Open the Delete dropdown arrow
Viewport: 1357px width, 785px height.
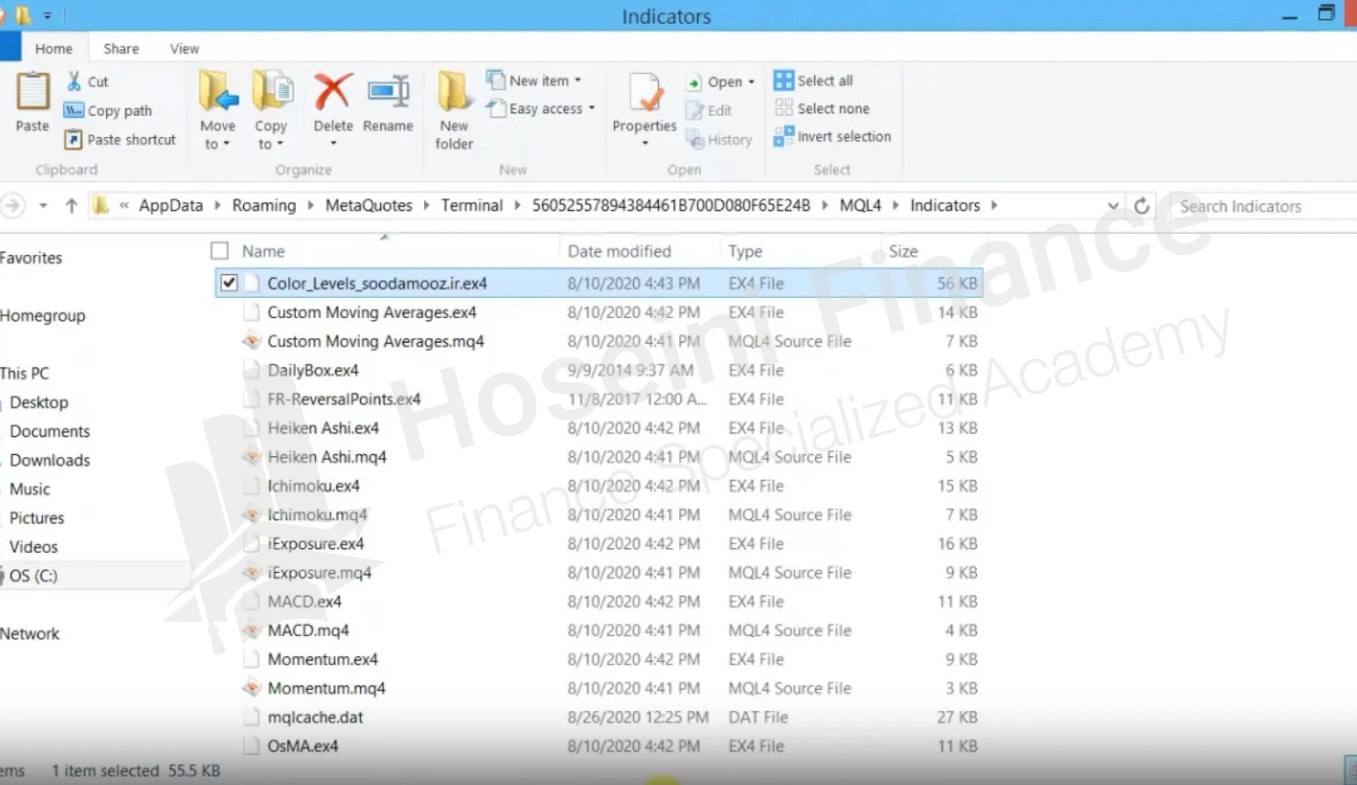pos(333,144)
